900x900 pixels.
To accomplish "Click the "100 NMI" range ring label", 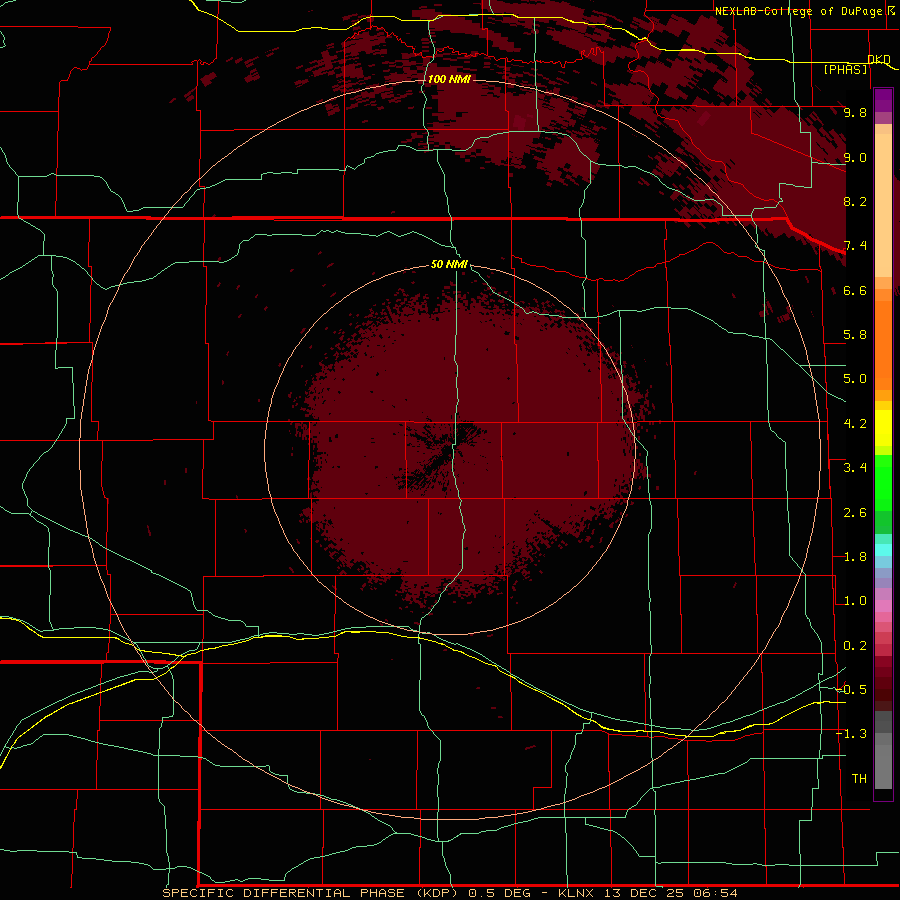I will pyautogui.click(x=449, y=79).
